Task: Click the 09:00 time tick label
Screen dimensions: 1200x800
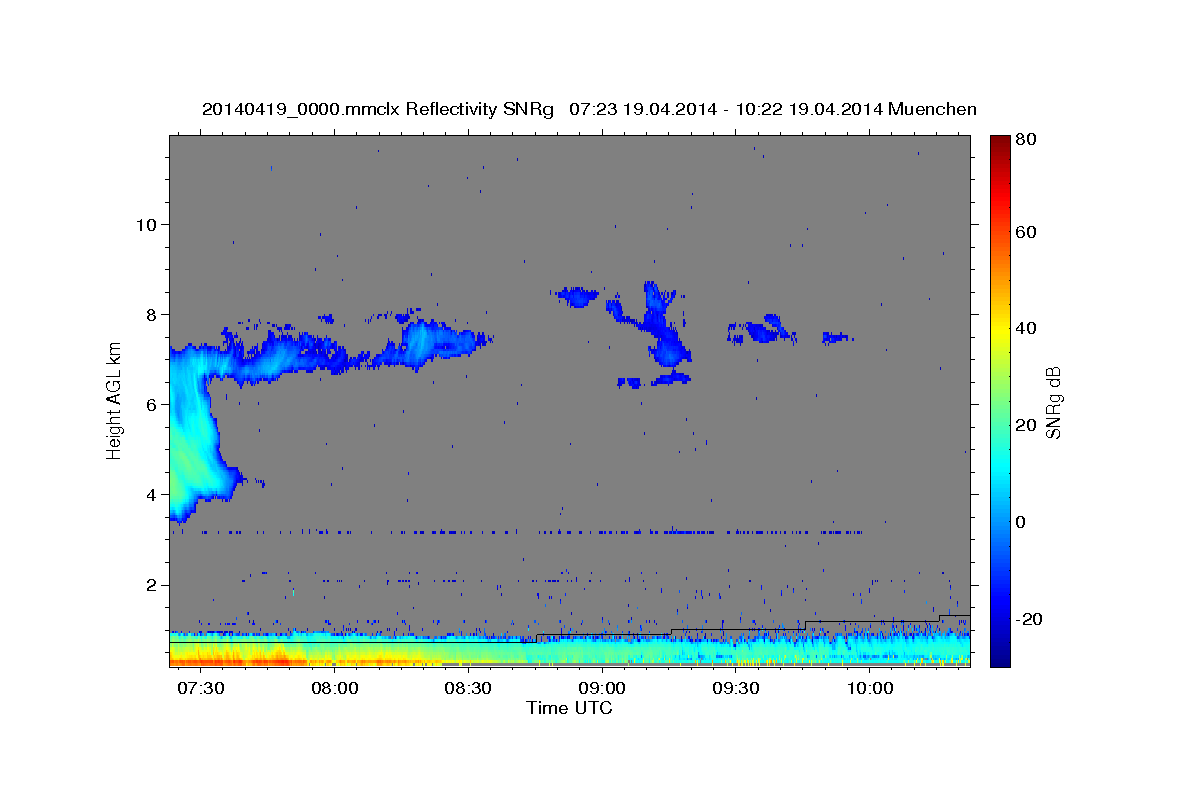Action: click(602, 689)
